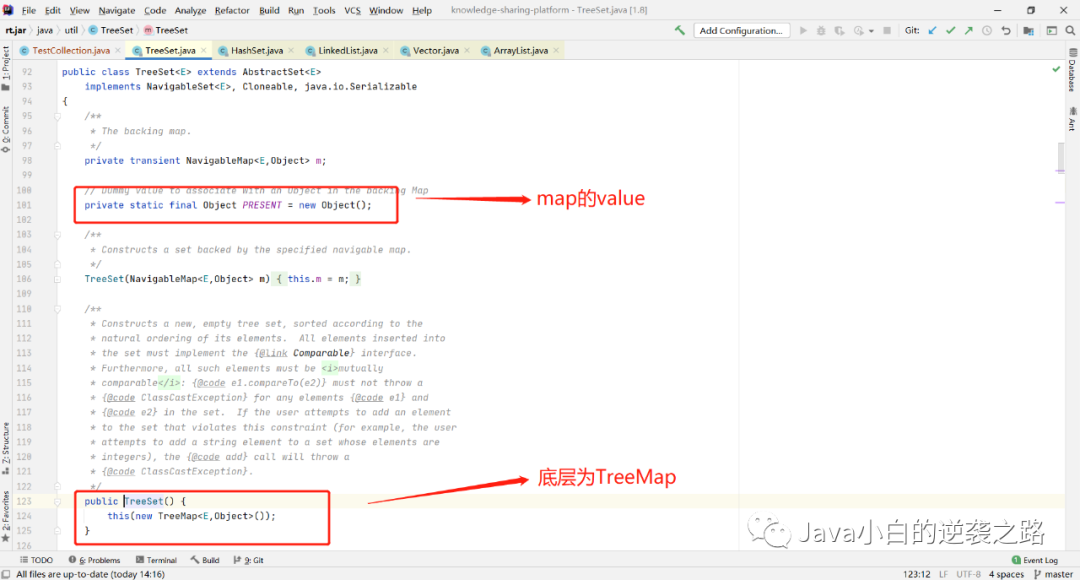The height and width of the screenshot is (580, 1080).
Task: Click java breadcrumb segment
Action: tap(45, 30)
